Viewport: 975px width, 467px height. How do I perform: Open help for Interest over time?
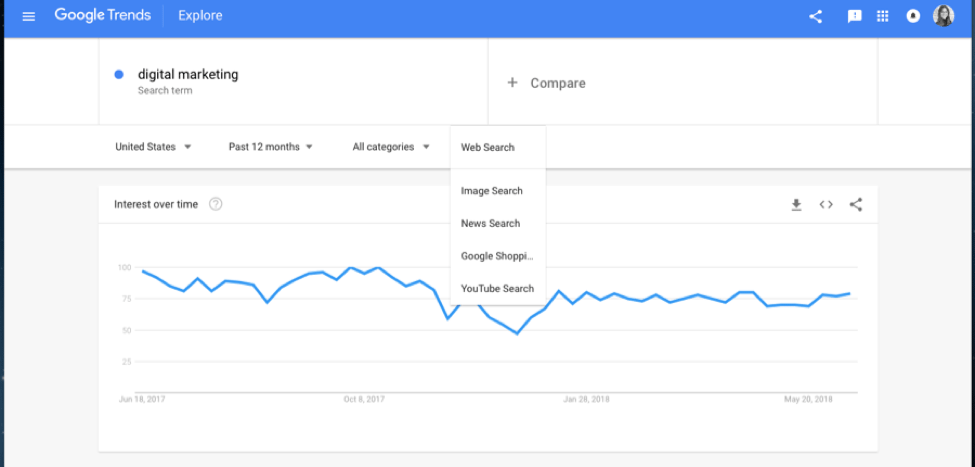click(x=215, y=205)
